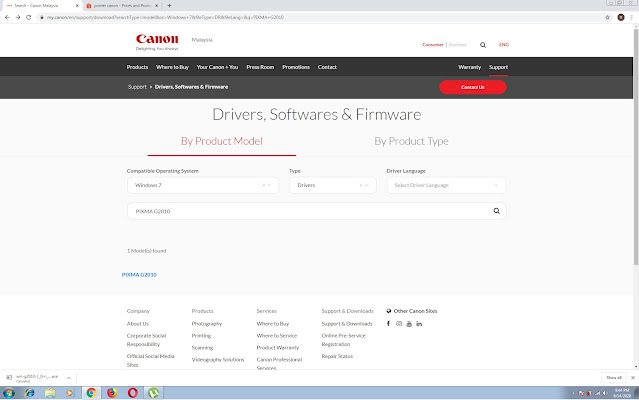Open Your Canon + You menu
Screen dimensions: 639x400
point(217,67)
